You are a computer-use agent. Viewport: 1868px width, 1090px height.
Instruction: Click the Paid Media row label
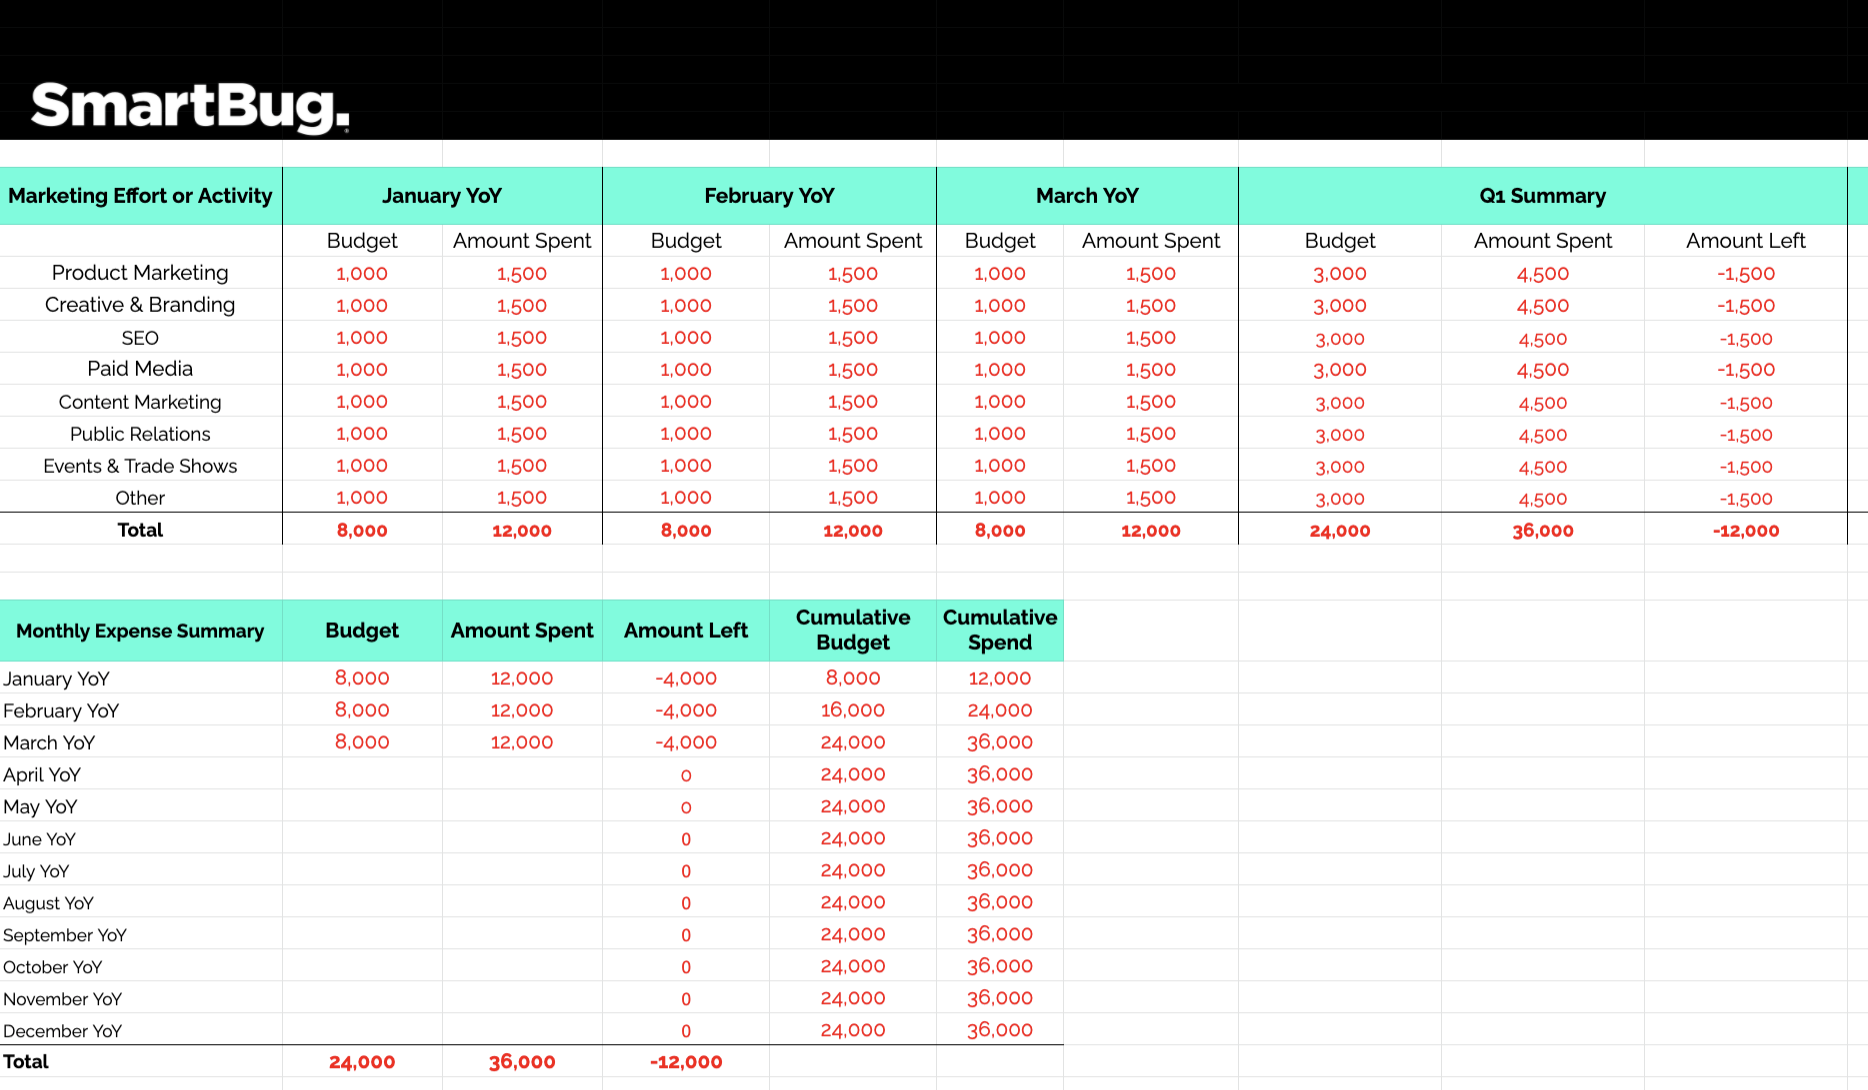tap(140, 369)
